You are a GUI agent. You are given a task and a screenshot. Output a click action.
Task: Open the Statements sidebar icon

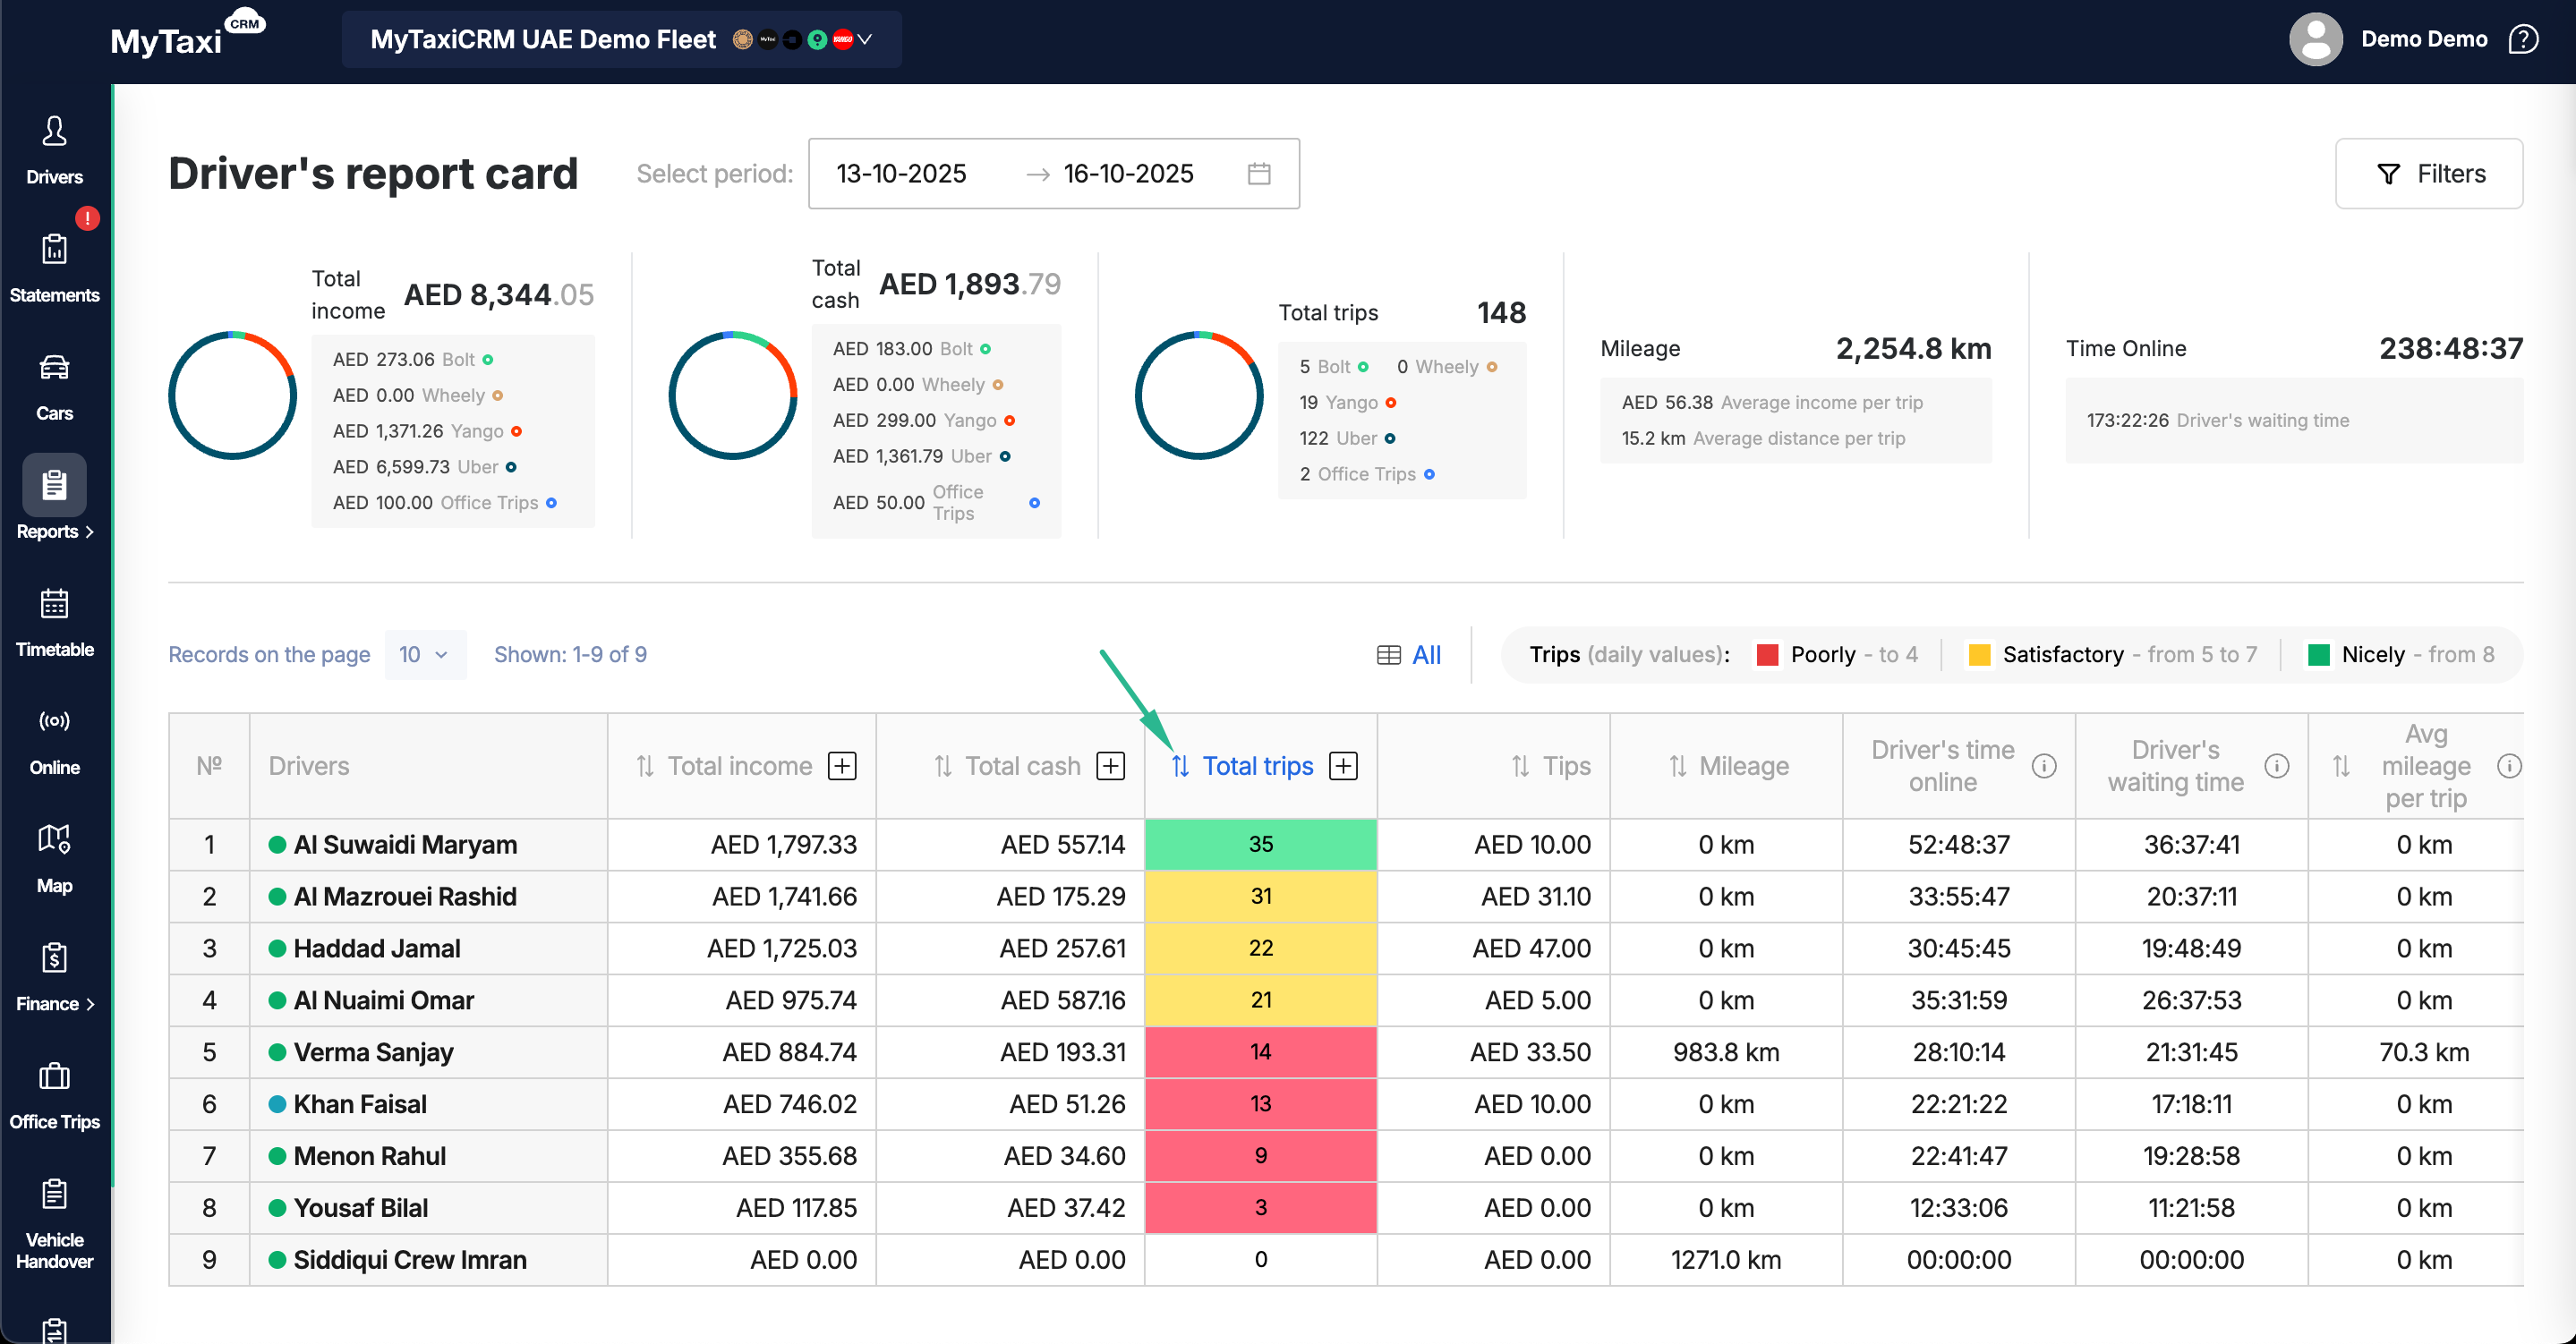point(54,249)
